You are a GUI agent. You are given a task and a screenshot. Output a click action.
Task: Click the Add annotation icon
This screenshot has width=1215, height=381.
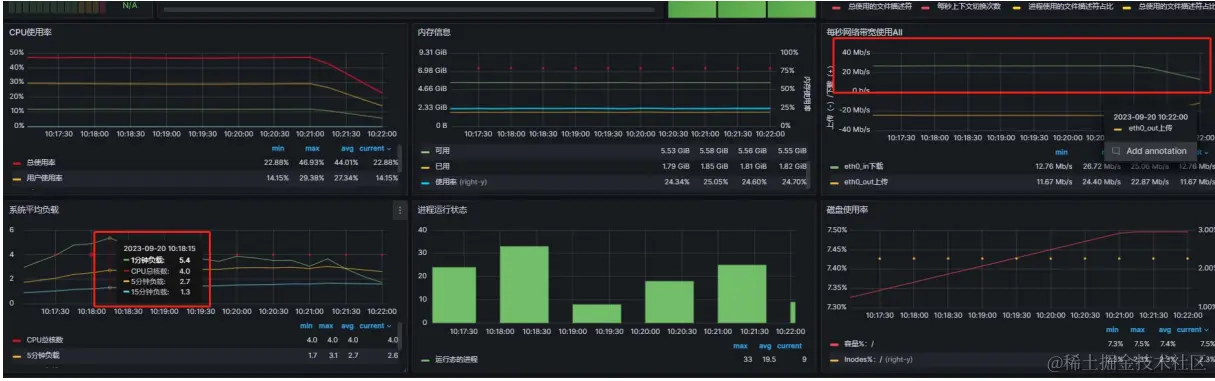click(x=1116, y=151)
